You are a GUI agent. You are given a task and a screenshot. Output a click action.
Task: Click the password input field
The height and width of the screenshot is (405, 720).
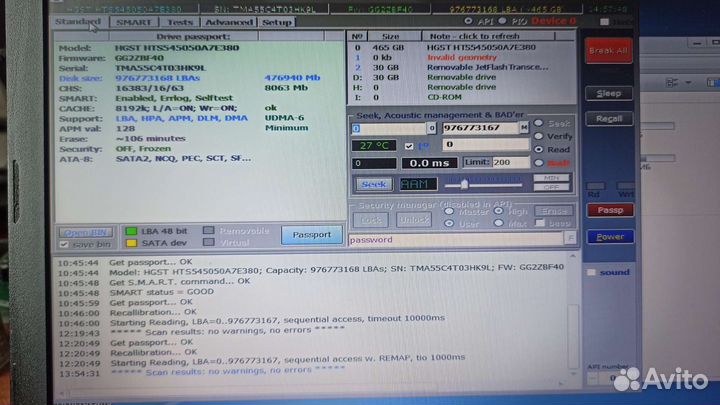pyautogui.click(x=456, y=240)
